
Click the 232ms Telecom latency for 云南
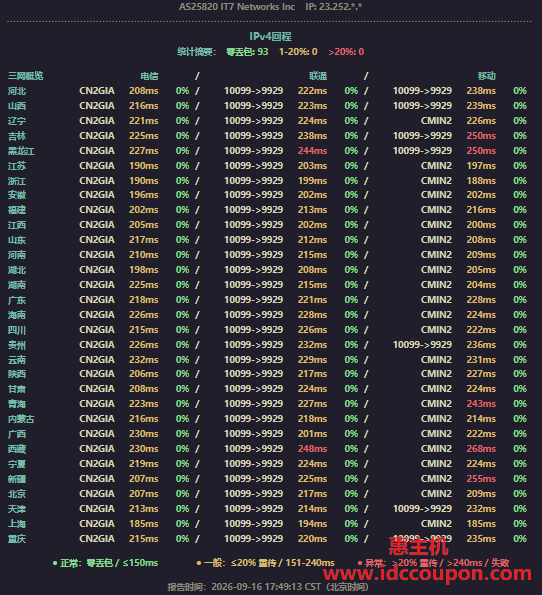[144, 360]
